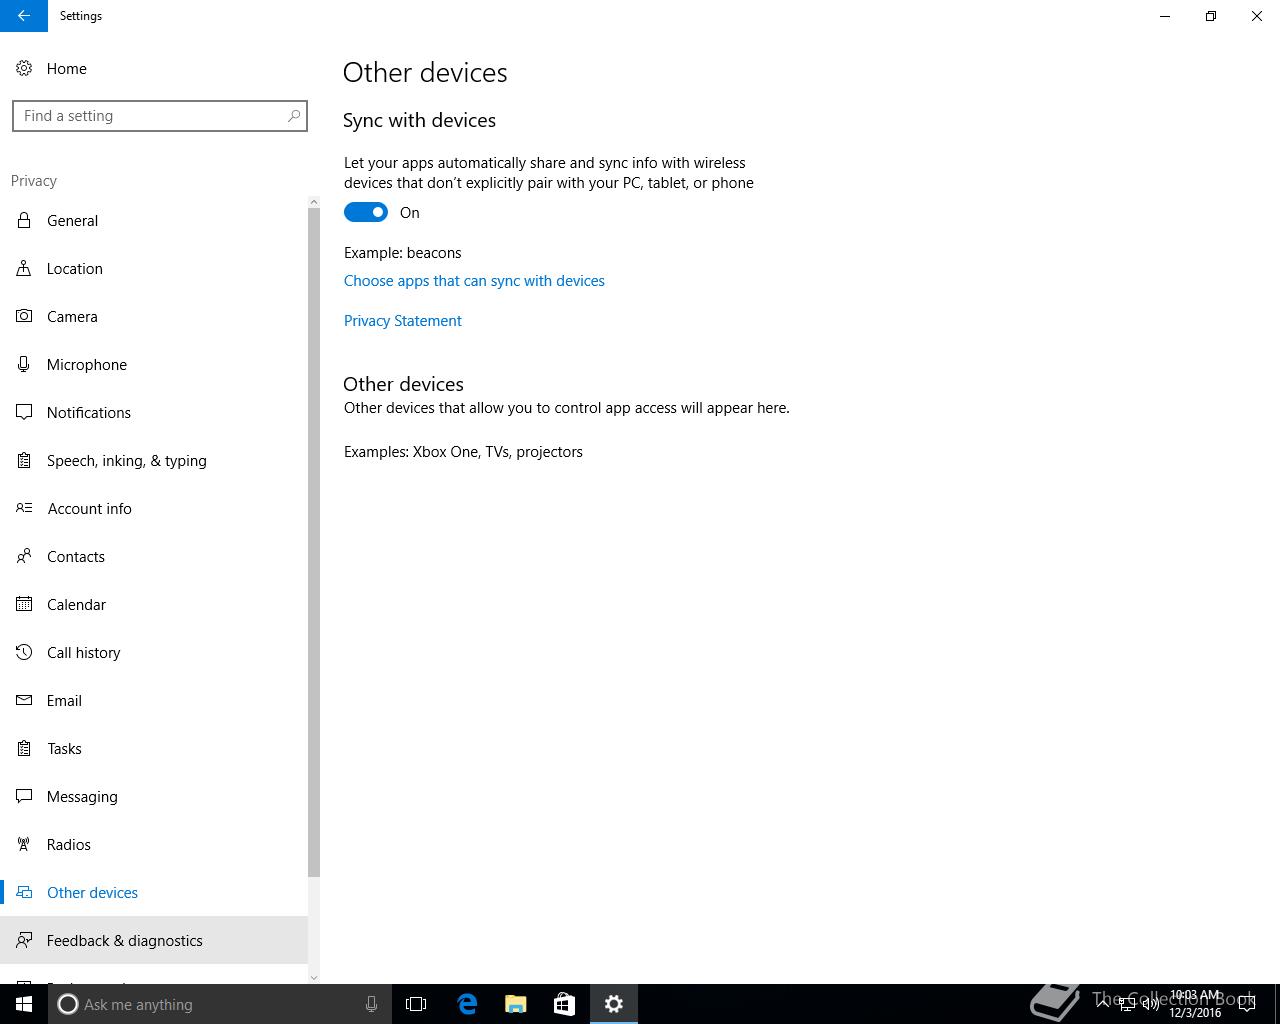Image resolution: width=1280 pixels, height=1024 pixels.
Task: Select the Call history icon
Action: tap(24, 652)
